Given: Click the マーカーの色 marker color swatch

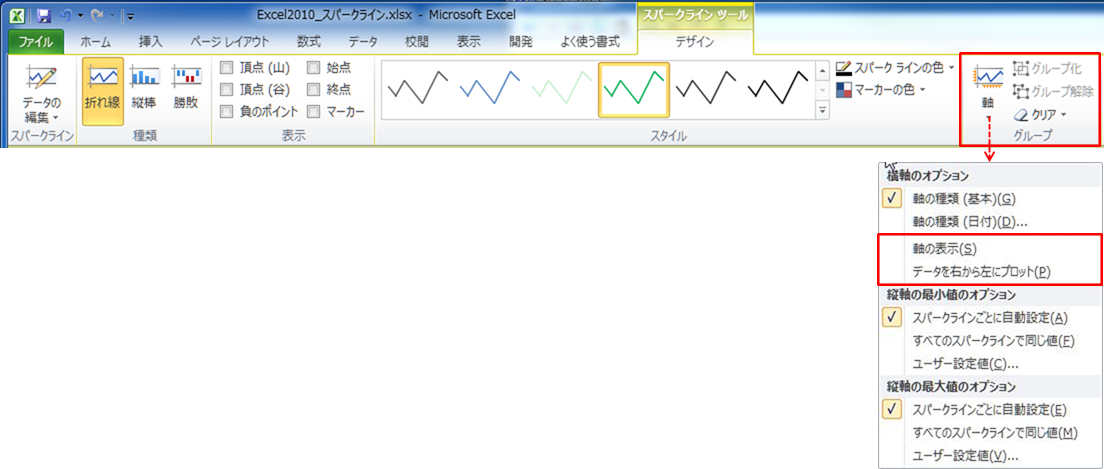Looking at the screenshot, I should tap(843, 90).
